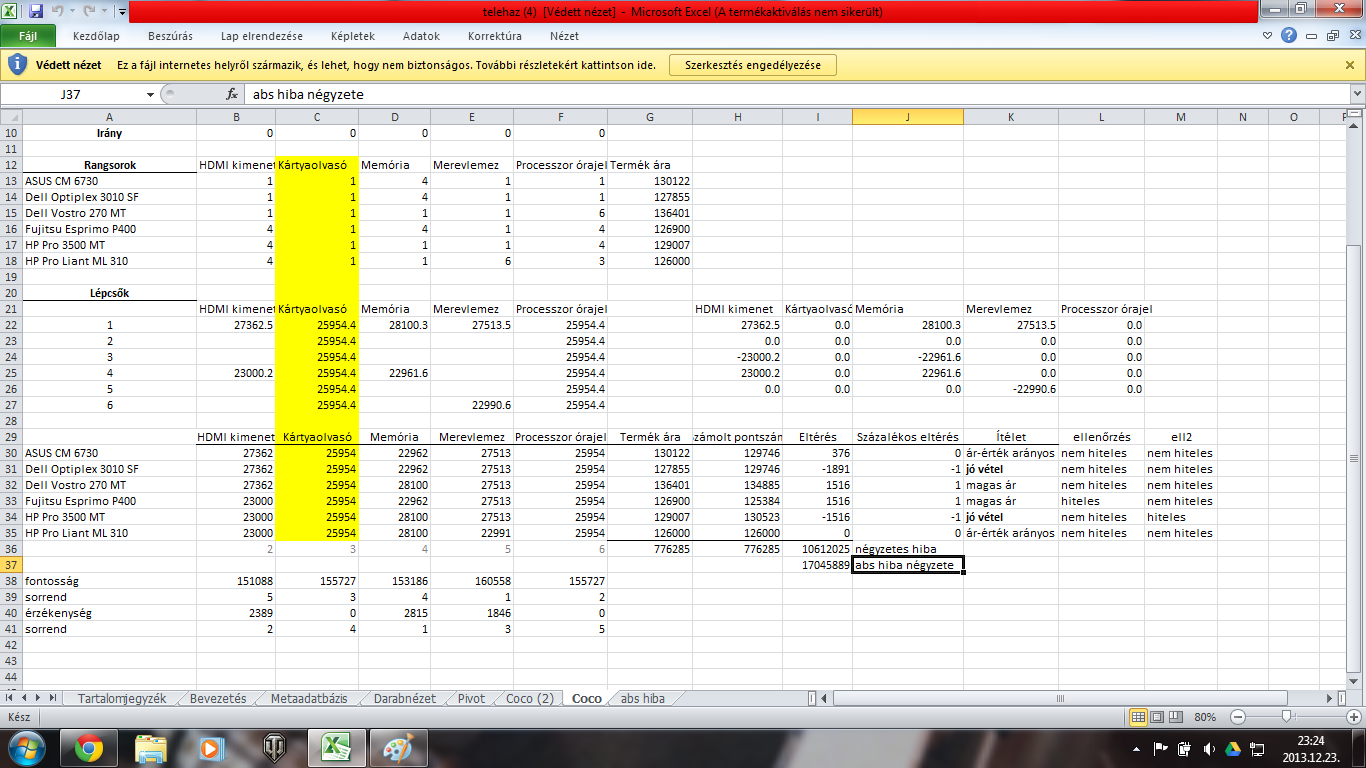Image resolution: width=1366 pixels, height=768 pixels.
Task: Open Windows Media Player from taskbar
Action: tap(212, 747)
